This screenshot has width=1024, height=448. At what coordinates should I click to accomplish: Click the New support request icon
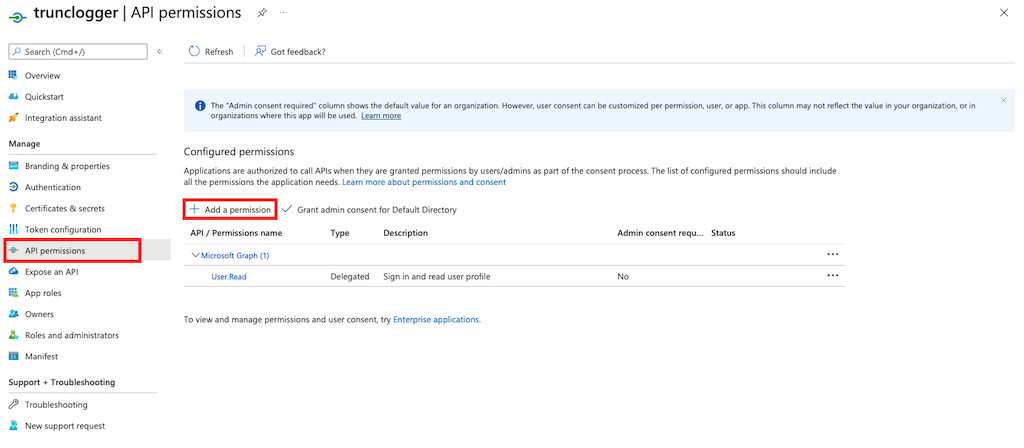click(13, 426)
